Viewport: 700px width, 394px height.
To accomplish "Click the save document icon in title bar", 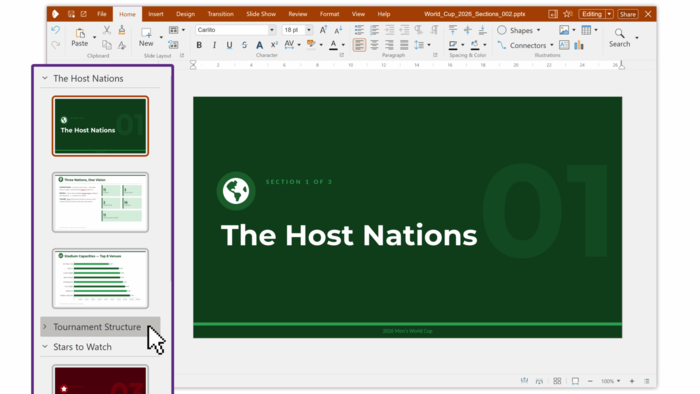I will point(71,14).
